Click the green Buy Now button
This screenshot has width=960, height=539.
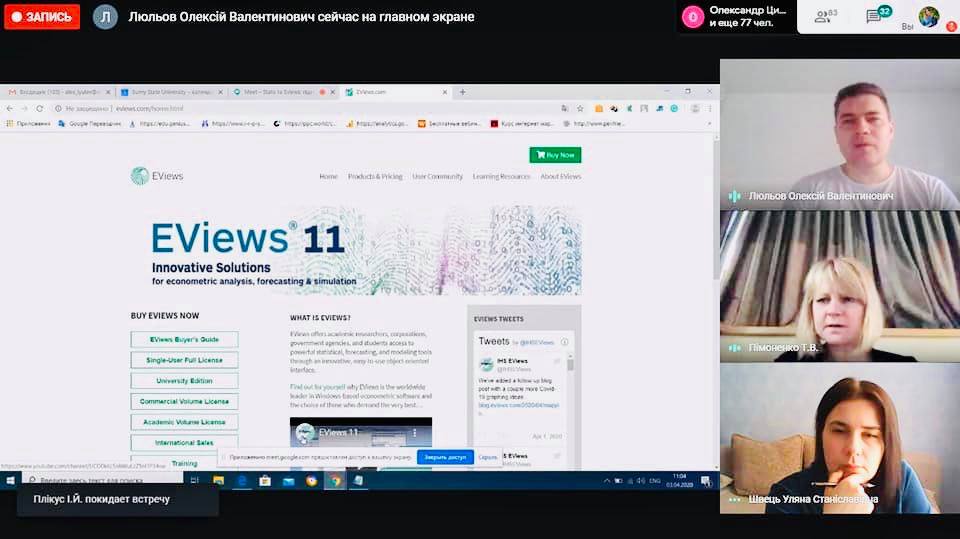(555, 155)
